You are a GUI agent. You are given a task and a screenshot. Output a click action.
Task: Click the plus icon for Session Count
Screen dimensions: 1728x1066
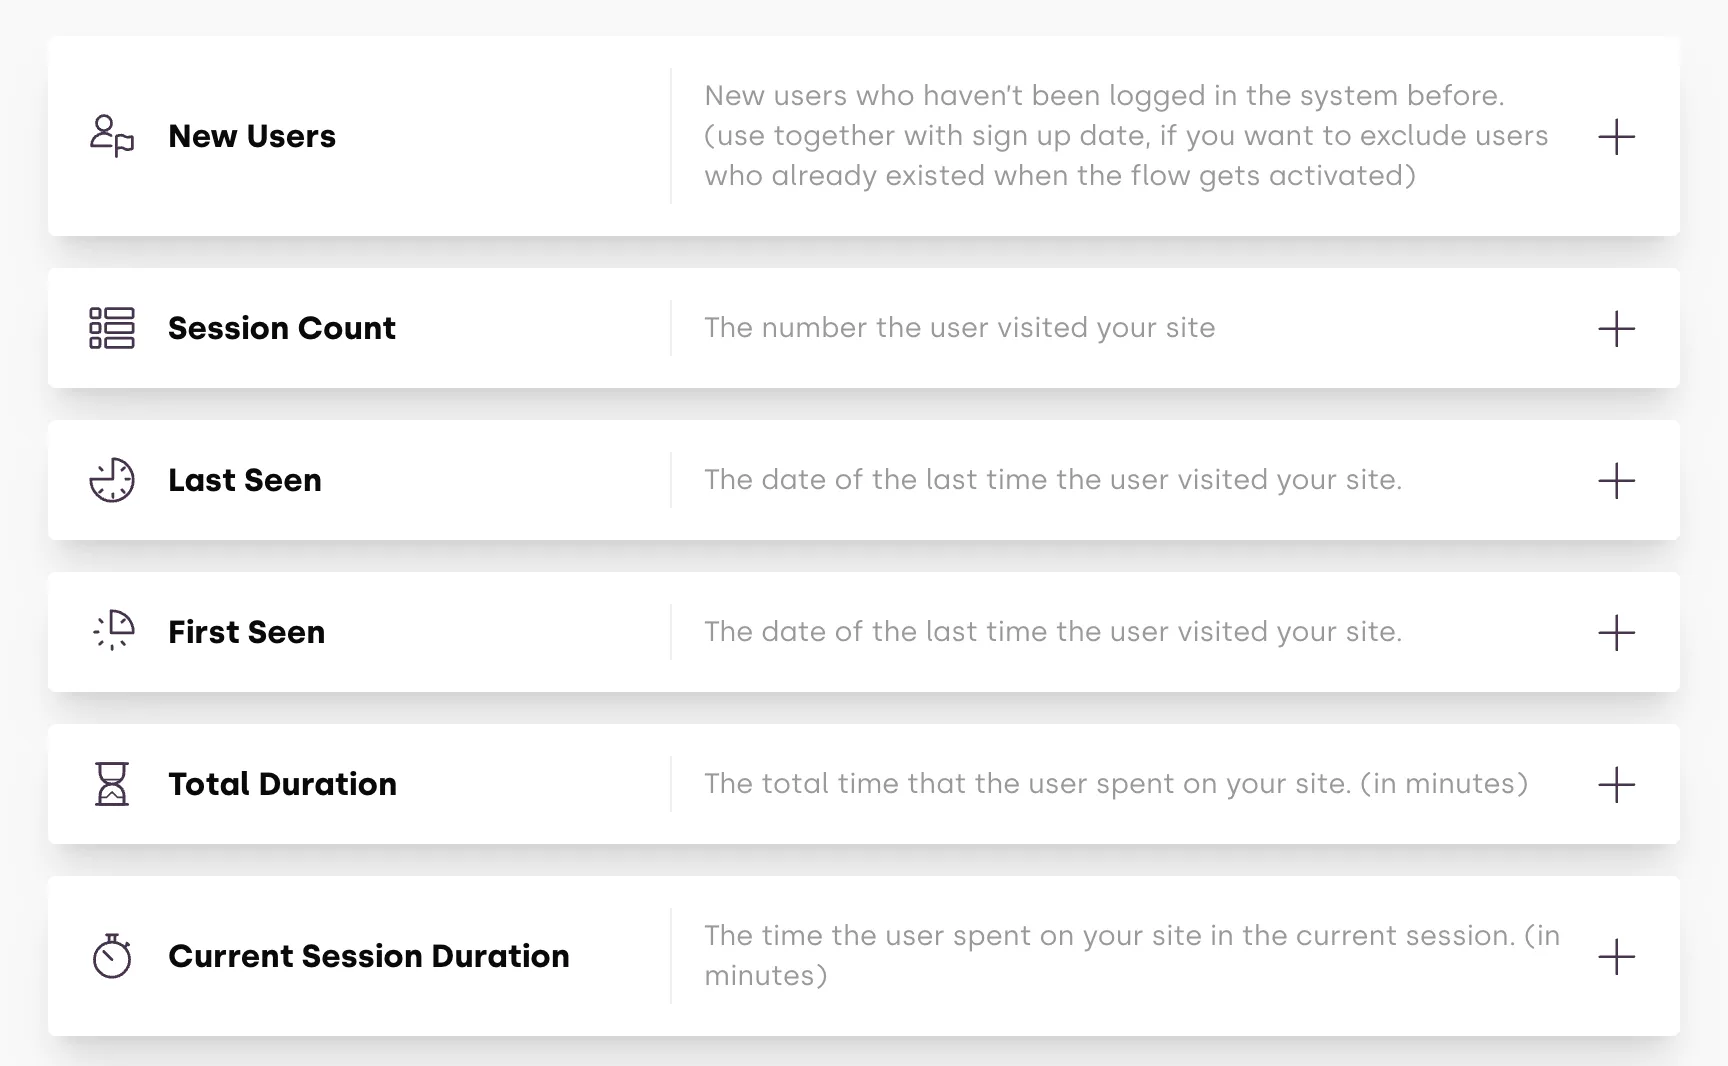pyautogui.click(x=1617, y=328)
